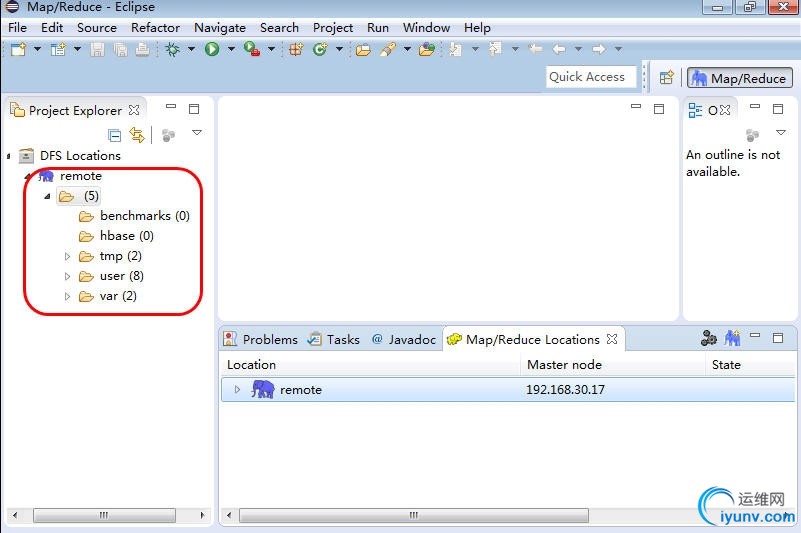This screenshot has height=533, width=801.
Task: Click the Open Perspective icon
Action: pos(667,78)
